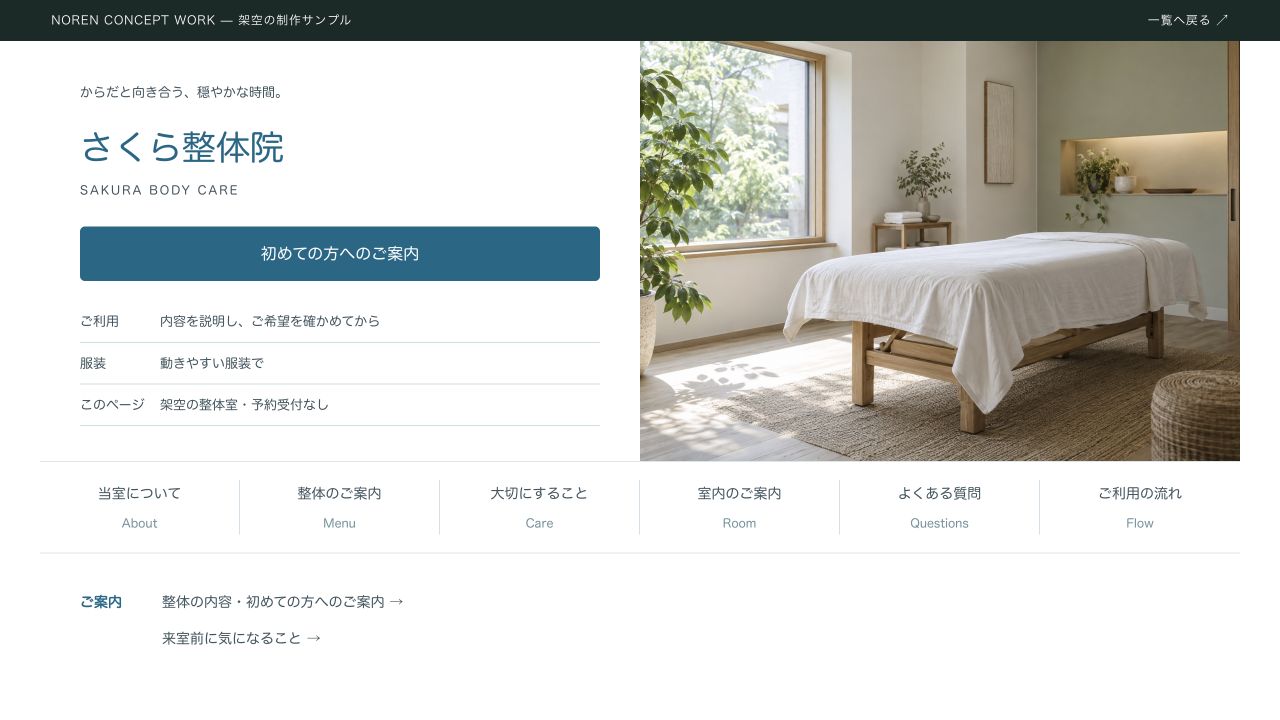
Task: Open ご利用の流れ Flow menu item
Action: click(1140, 507)
